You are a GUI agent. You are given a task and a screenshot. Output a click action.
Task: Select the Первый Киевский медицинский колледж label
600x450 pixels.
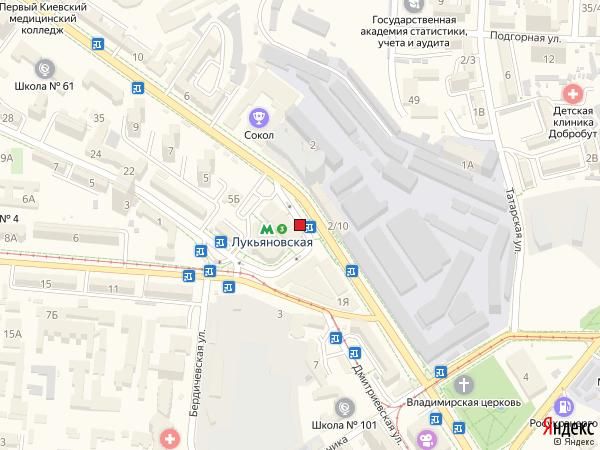[x=42, y=18]
